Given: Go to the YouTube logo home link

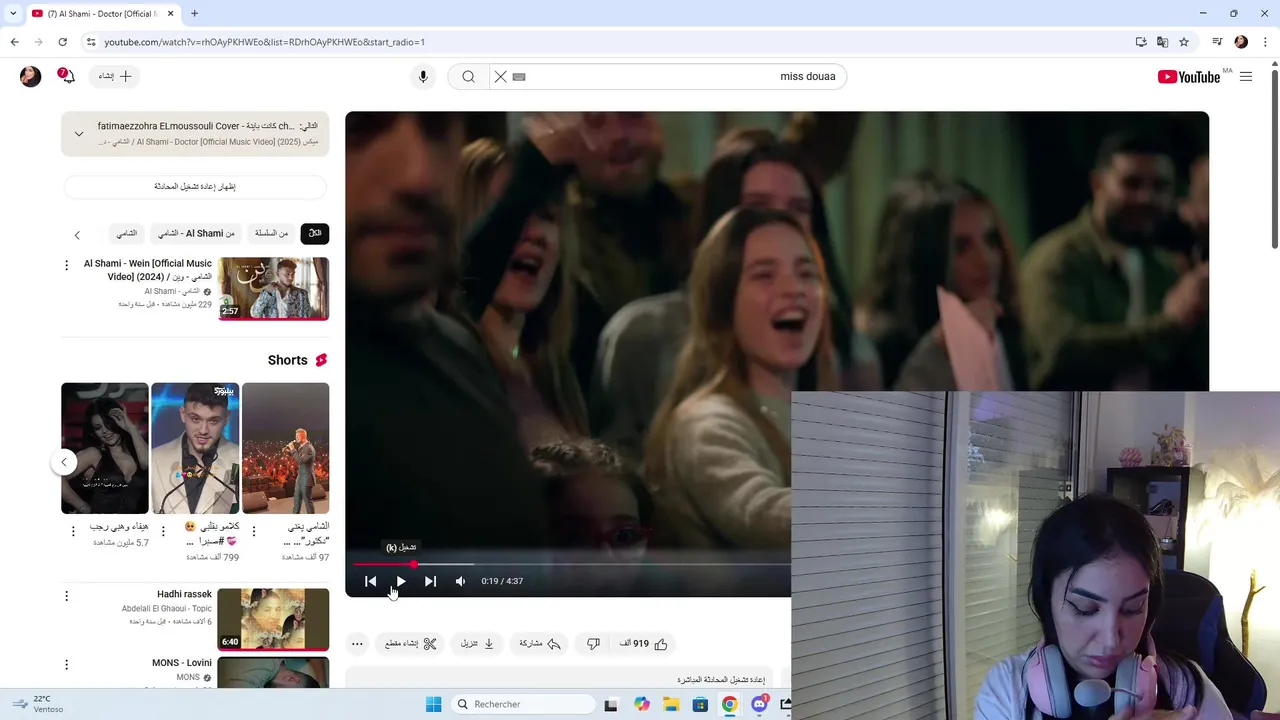Looking at the screenshot, I should (x=1189, y=77).
